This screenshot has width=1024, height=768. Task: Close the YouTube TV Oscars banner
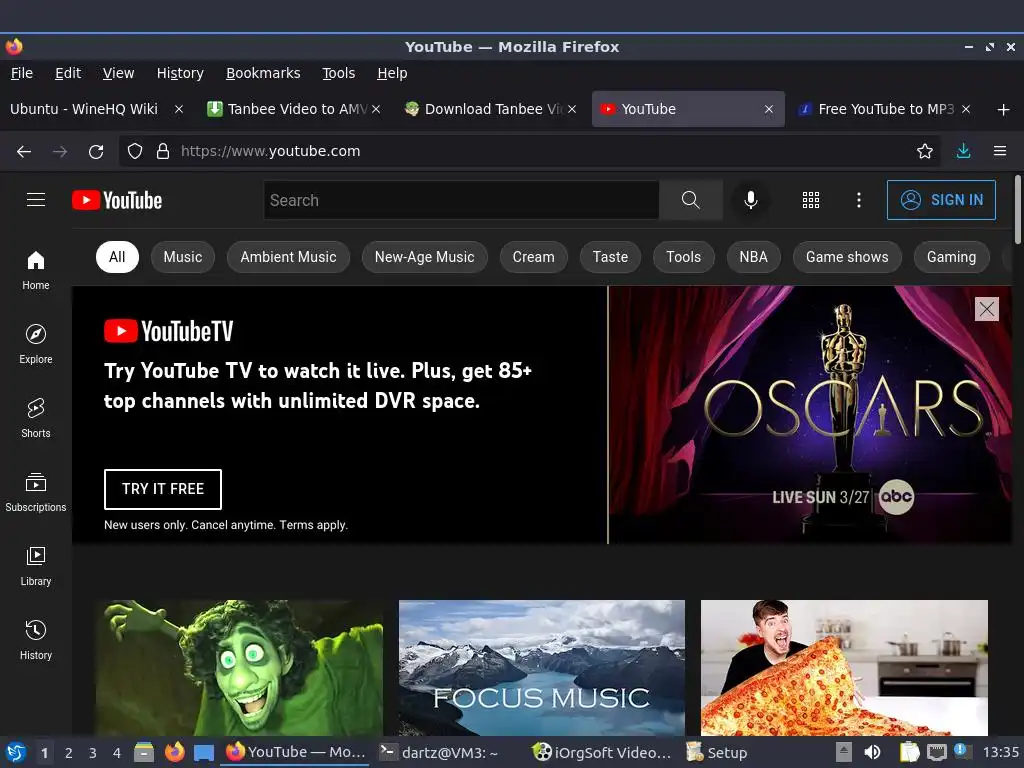pos(986,309)
